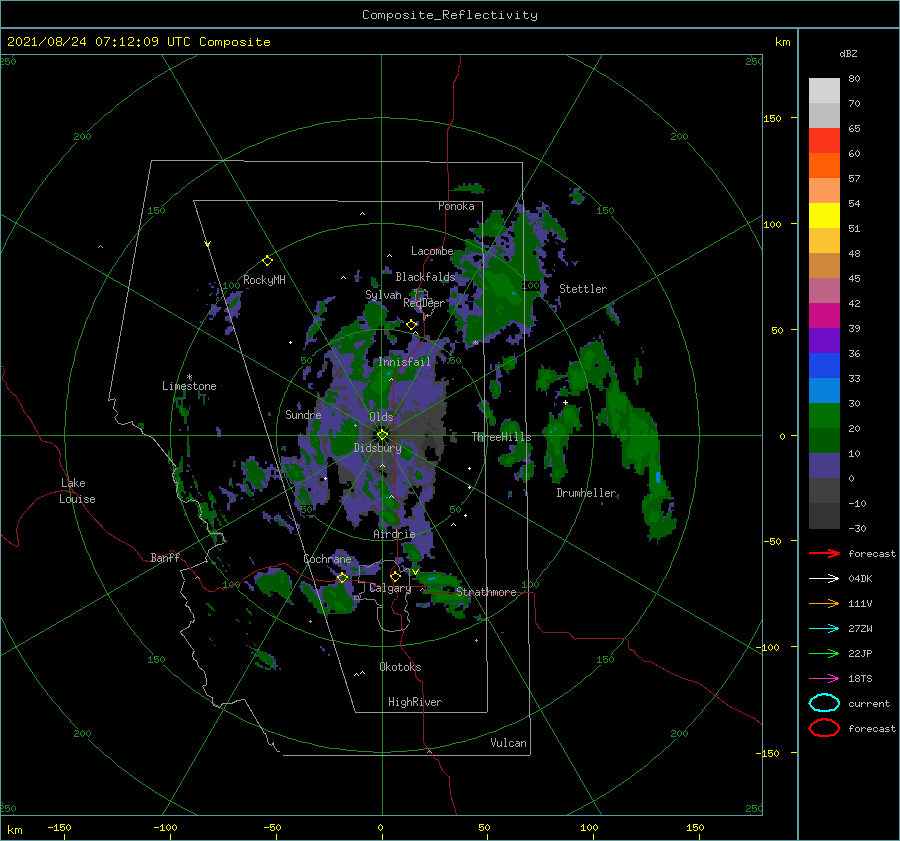Click the Stettler town label
The height and width of the screenshot is (841, 900).
[583, 289]
